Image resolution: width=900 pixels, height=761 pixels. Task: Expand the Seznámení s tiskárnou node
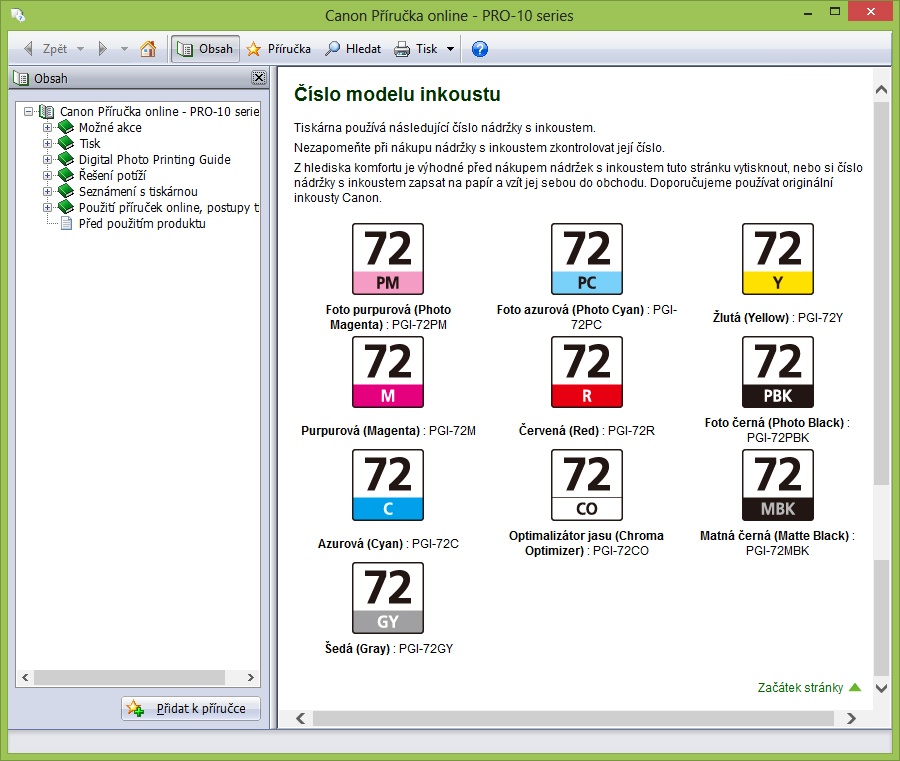tap(47, 191)
